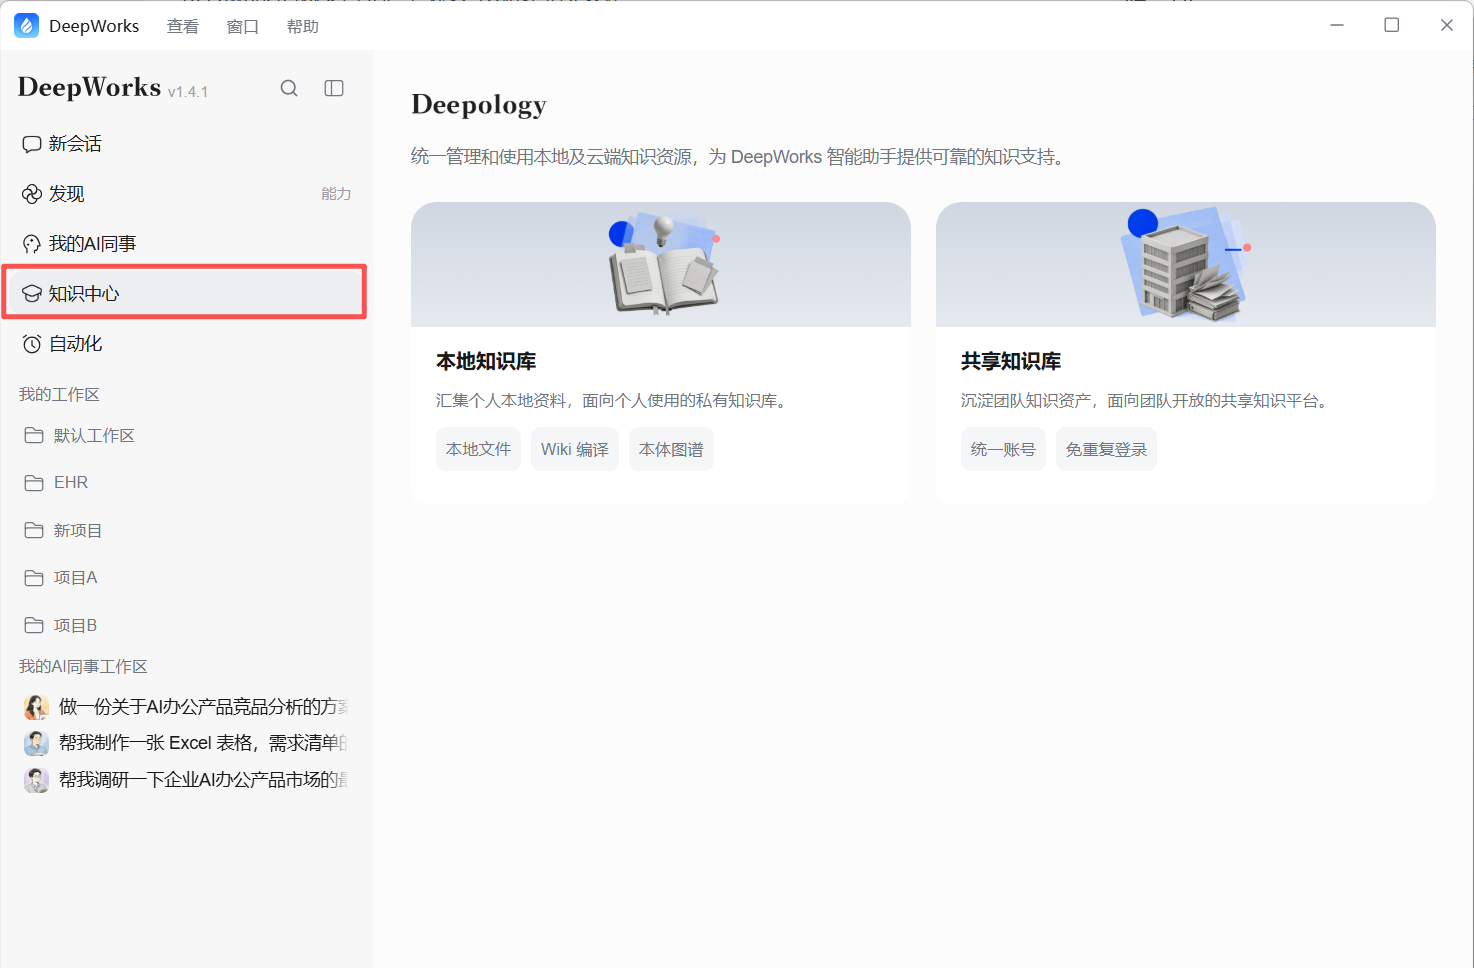Click the 我的AI同事工作区 section header
Screen dimensions: 1474x968
[x=83, y=667]
